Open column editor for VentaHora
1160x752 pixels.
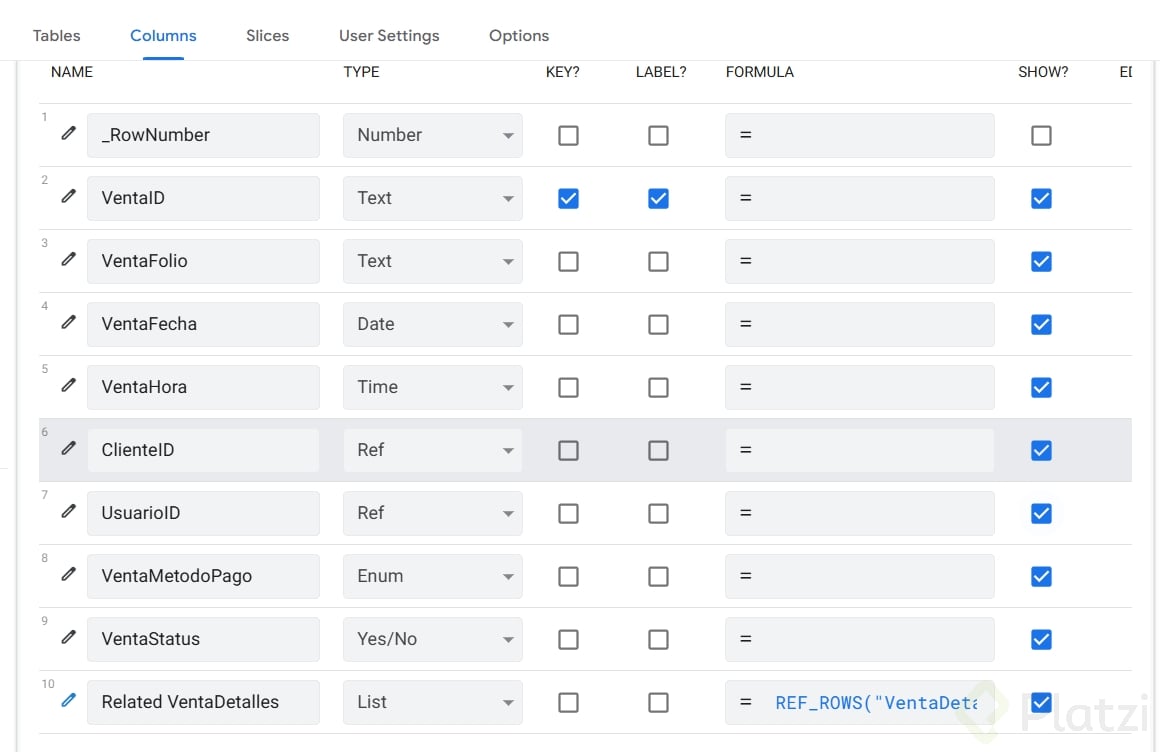pos(68,385)
